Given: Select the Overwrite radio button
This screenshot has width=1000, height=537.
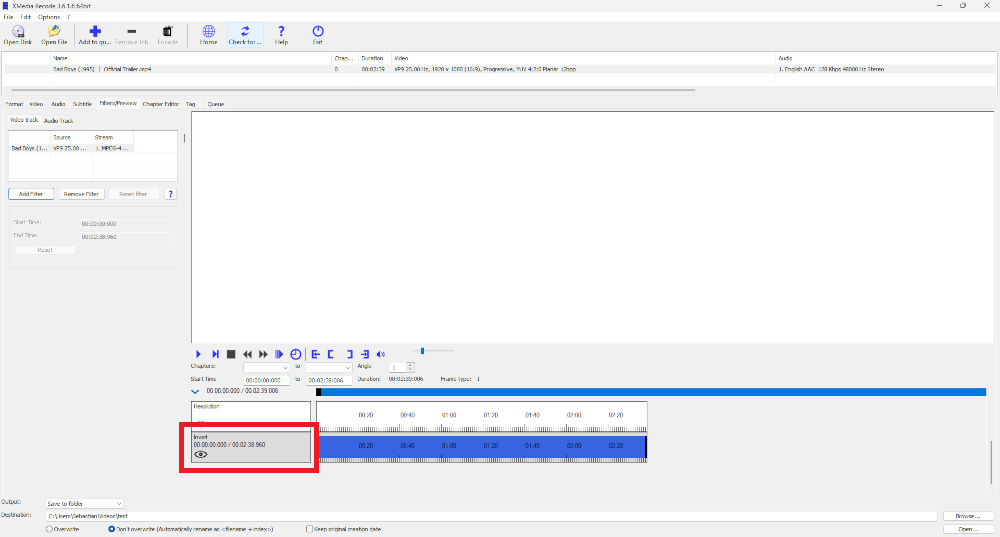Looking at the screenshot, I should [50, 529].
